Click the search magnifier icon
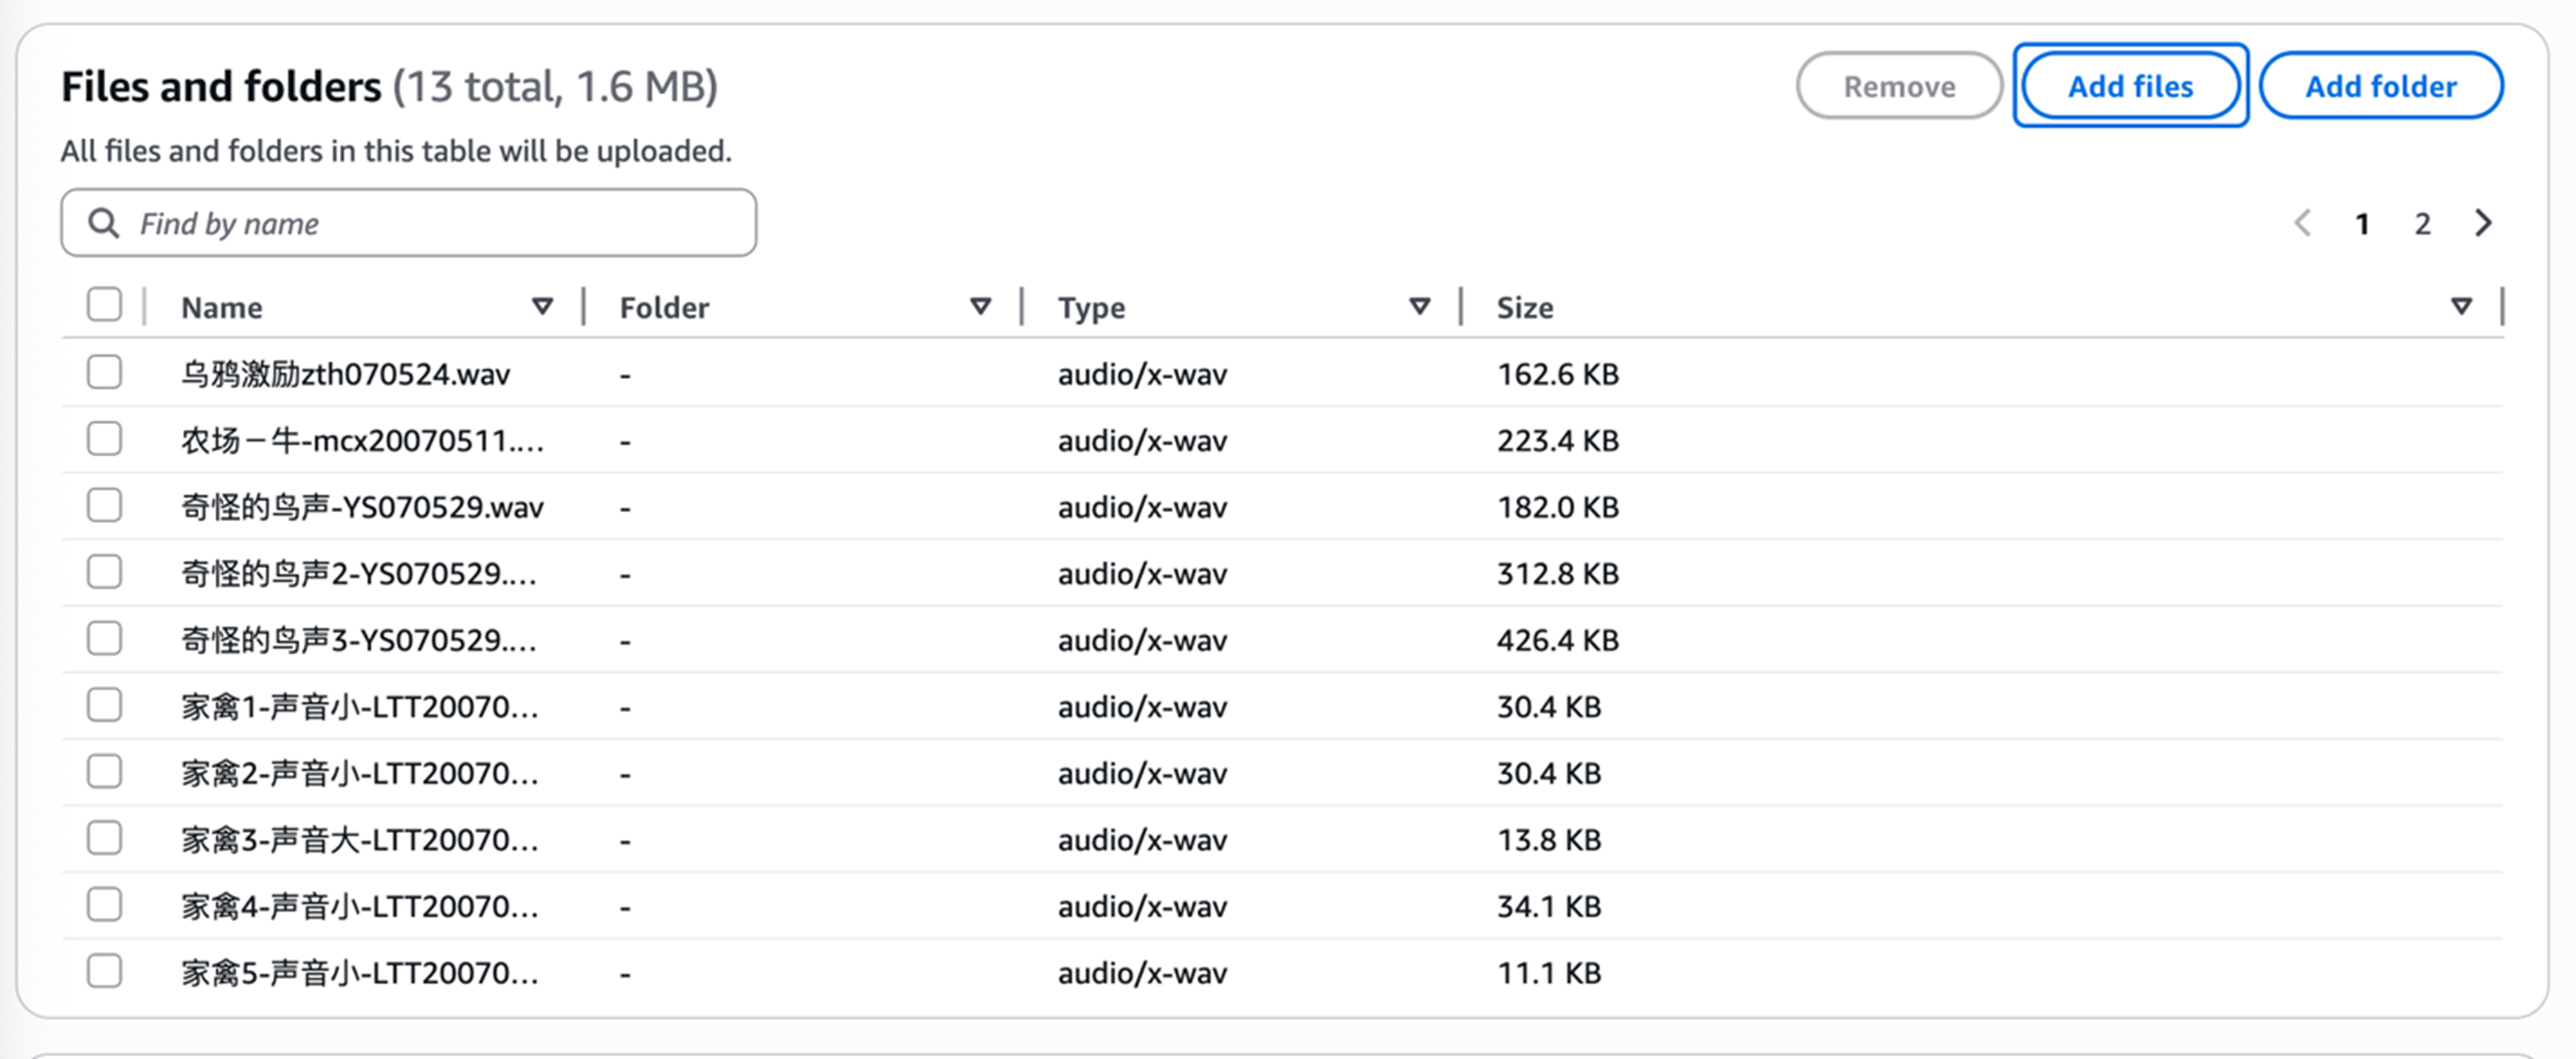This screenshot has width=2576, height=1059. [104, 223]
